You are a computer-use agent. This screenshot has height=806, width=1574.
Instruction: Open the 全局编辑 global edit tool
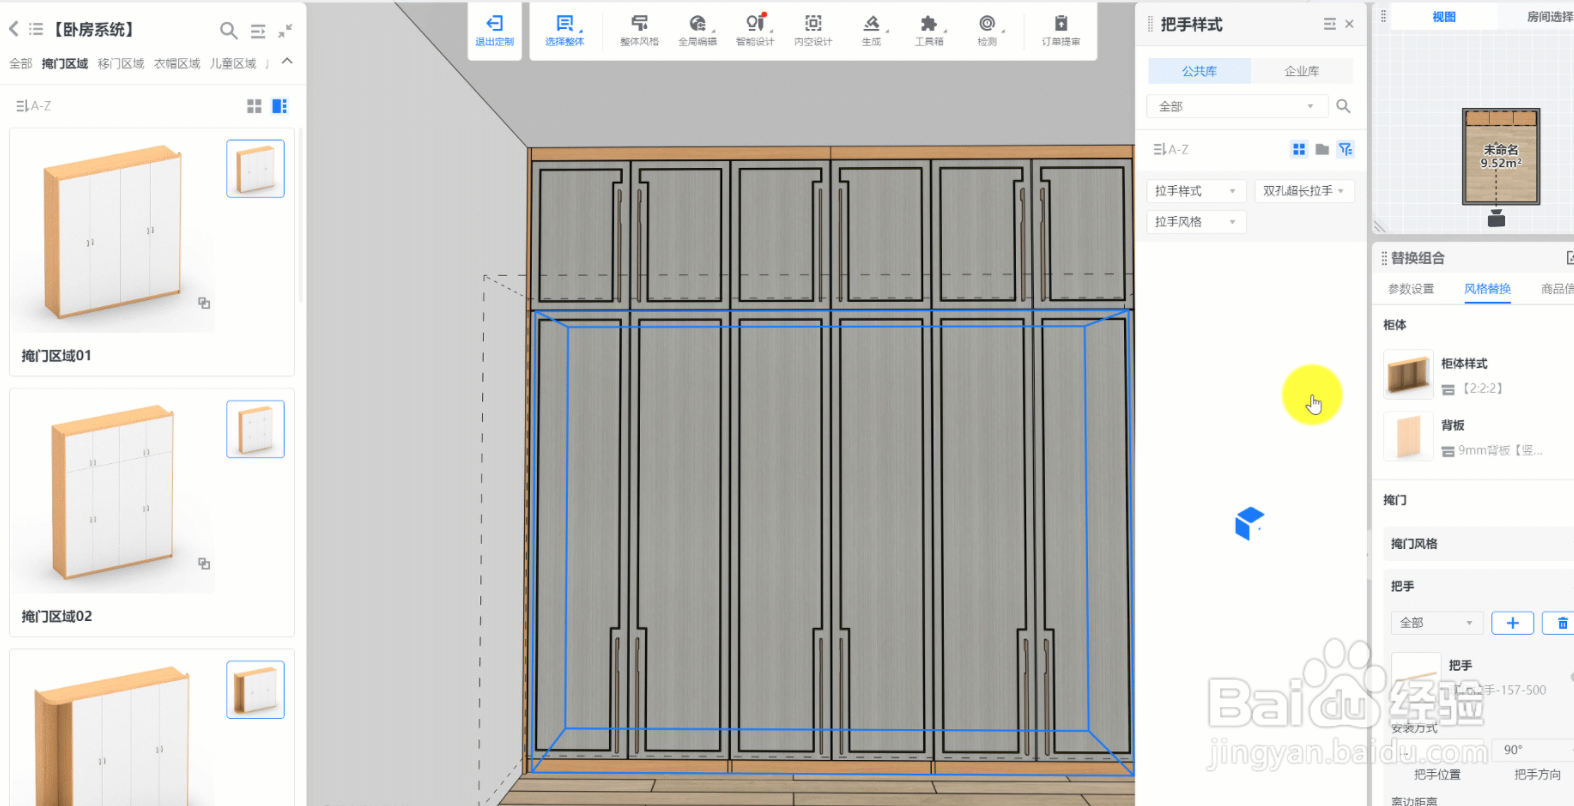point(697,30)
